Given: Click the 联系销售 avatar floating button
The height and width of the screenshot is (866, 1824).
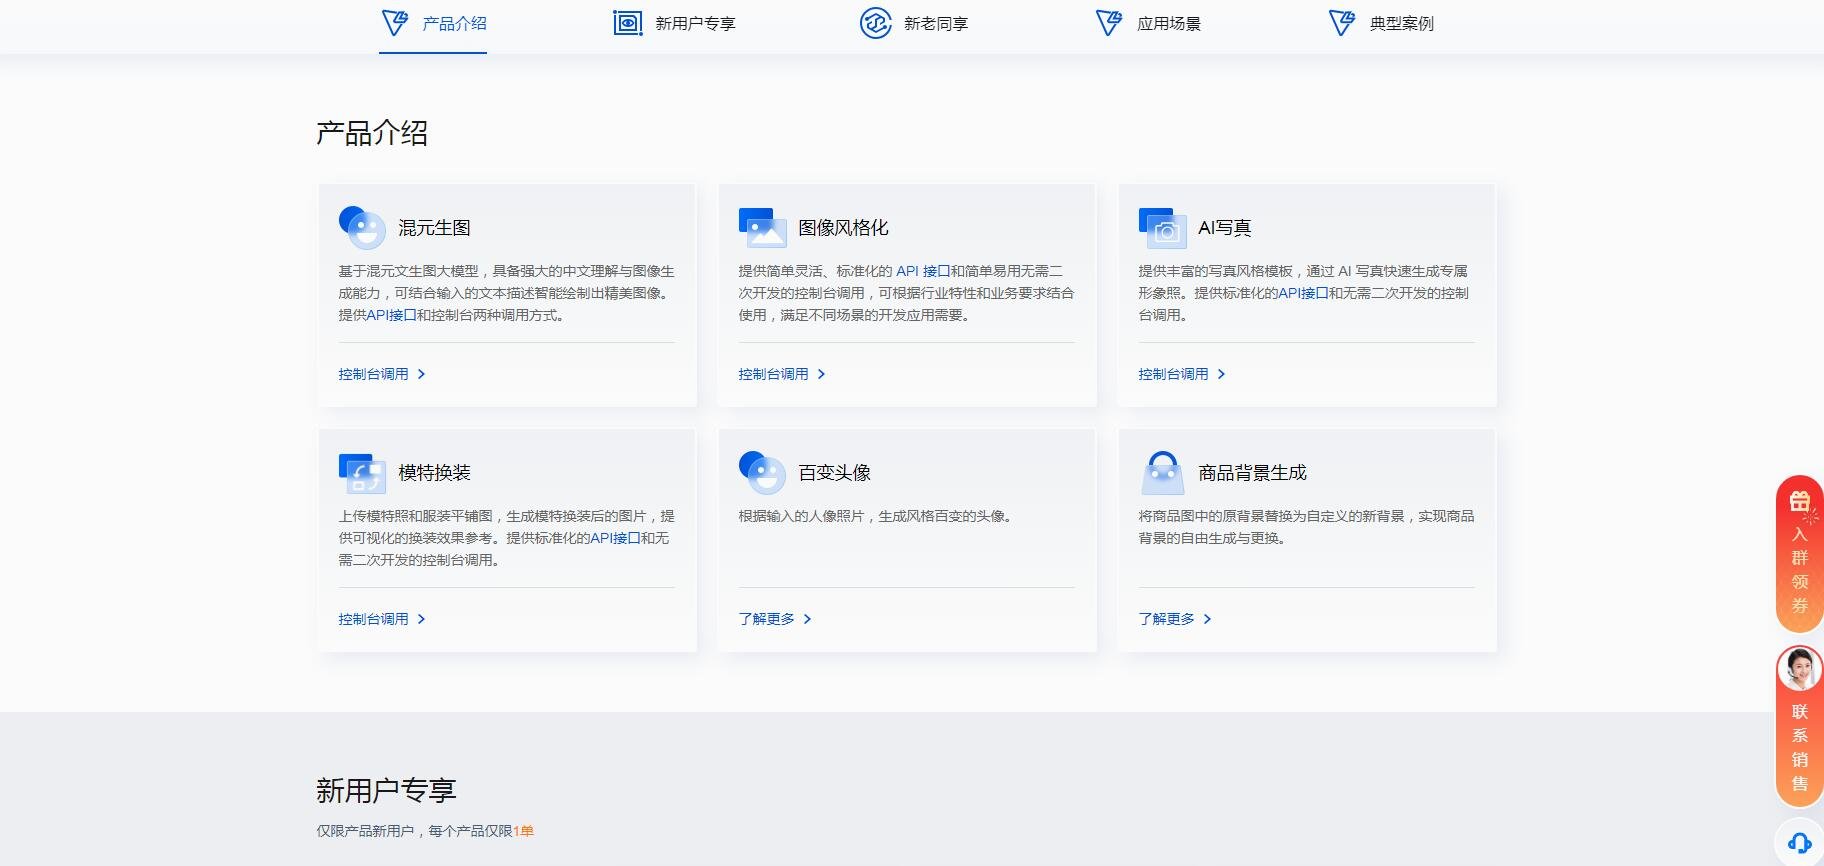Looking at the screenshot, I should click(1799, 670).
